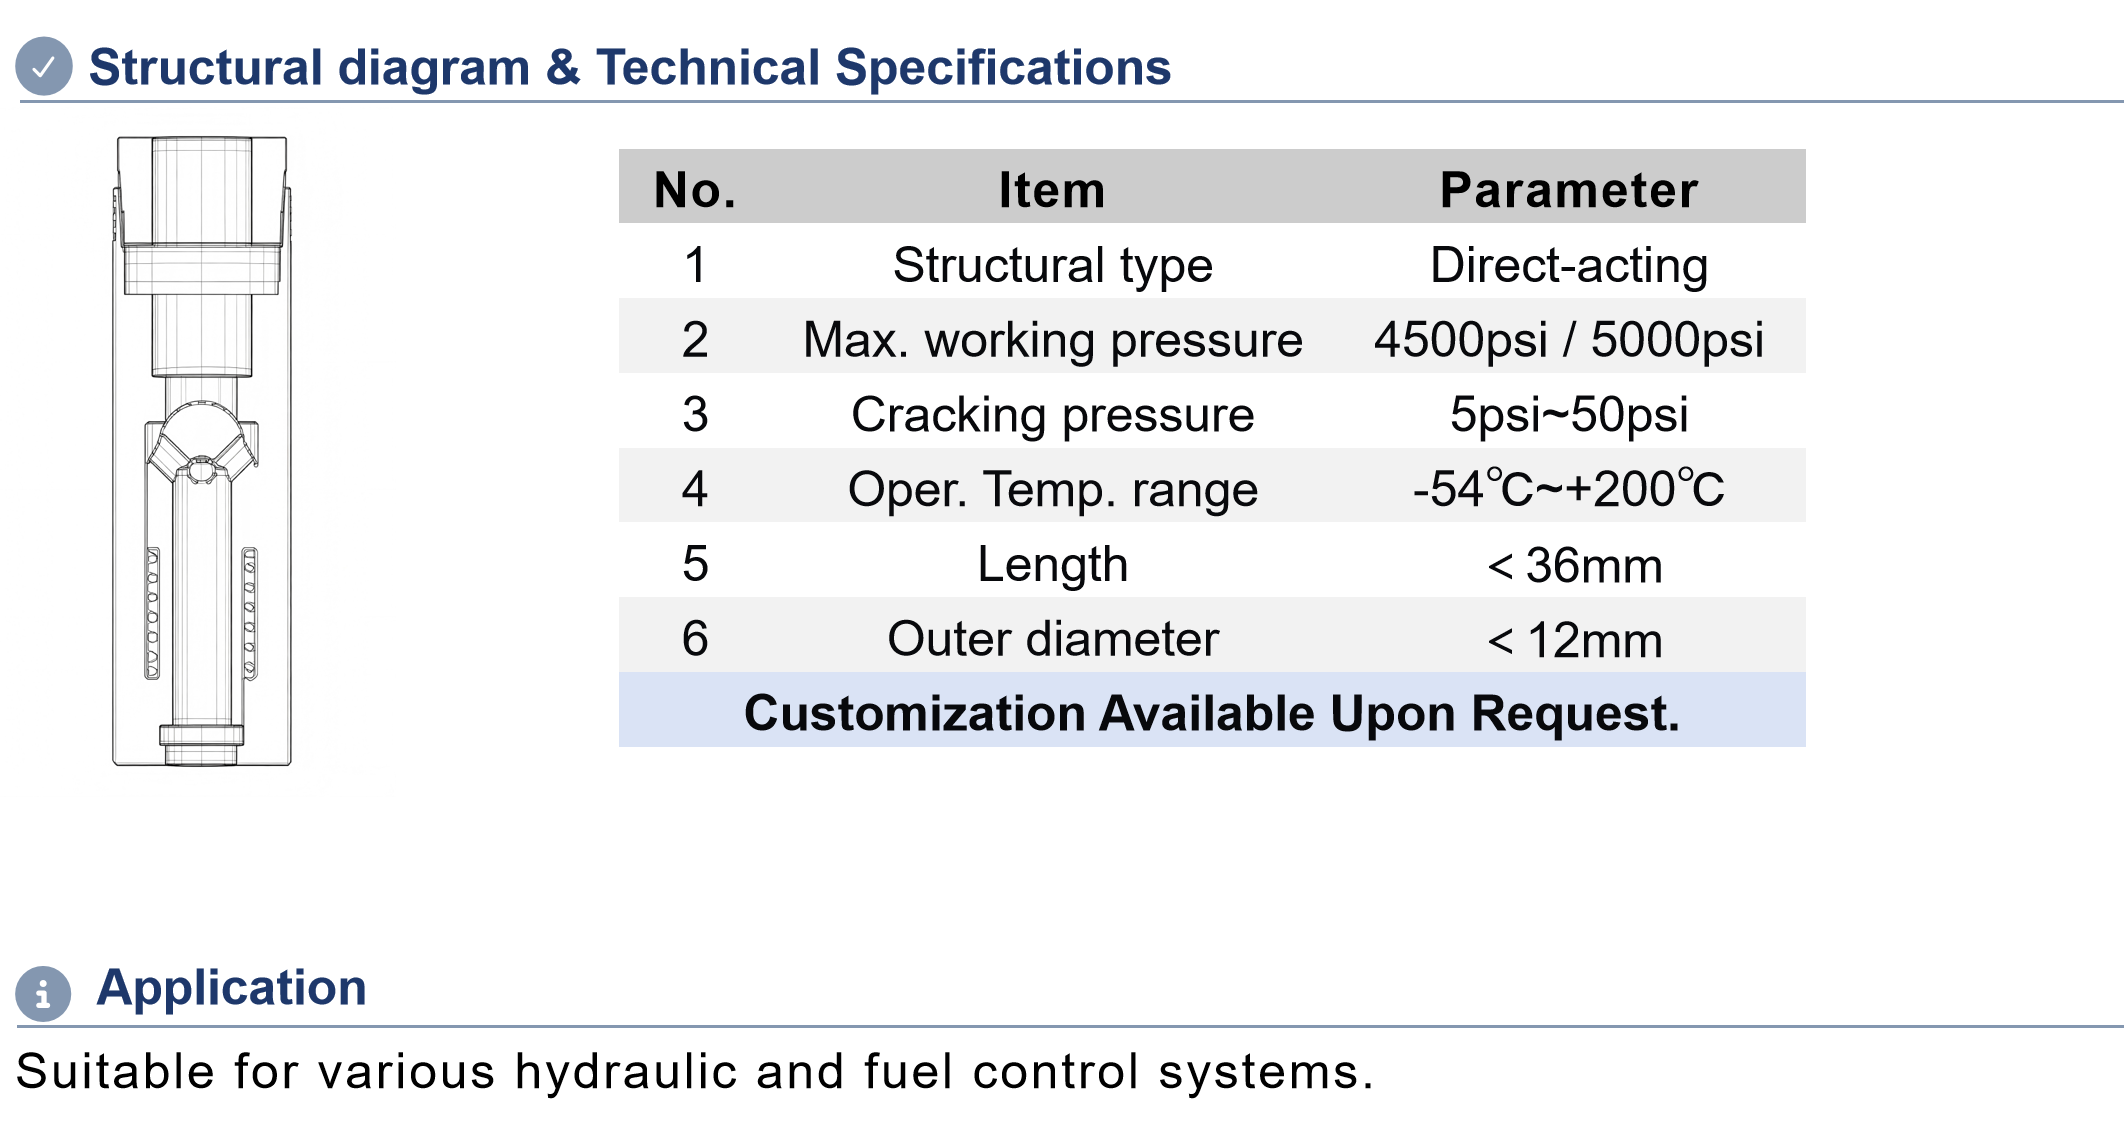Click the checkmark icon beside Structural diagram heading
This screenshot has width=2124, height=1131.
coord(44,66)
